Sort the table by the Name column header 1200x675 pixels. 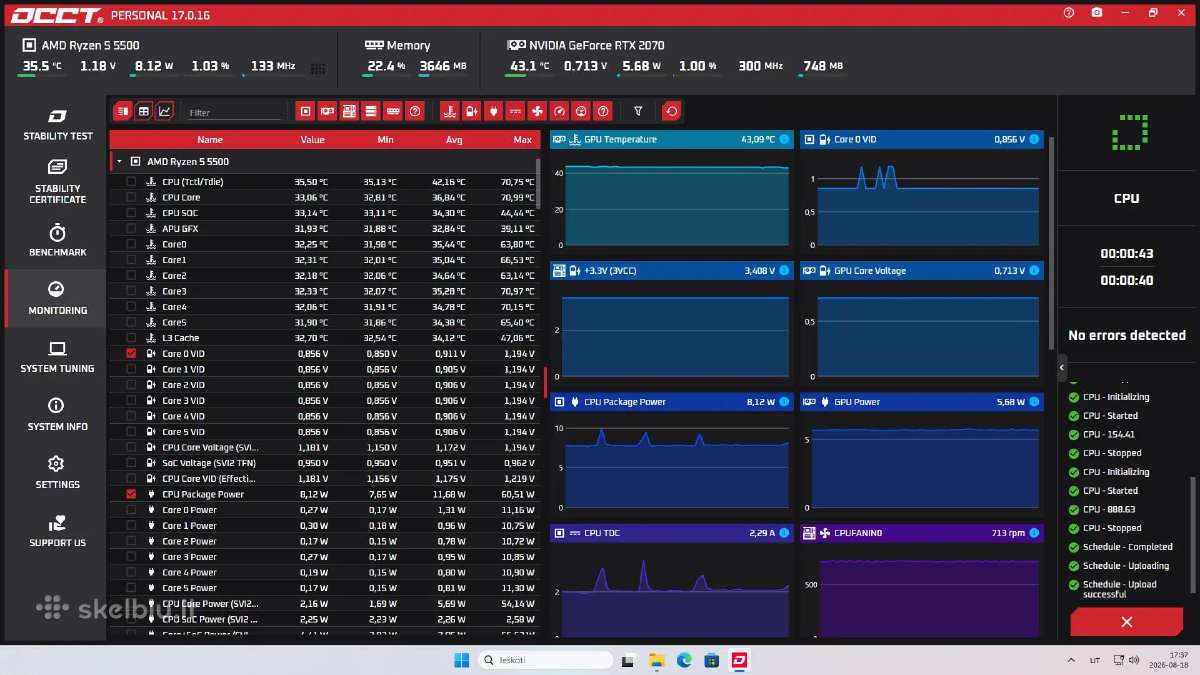pyautogui.click(x=210, y=140)
